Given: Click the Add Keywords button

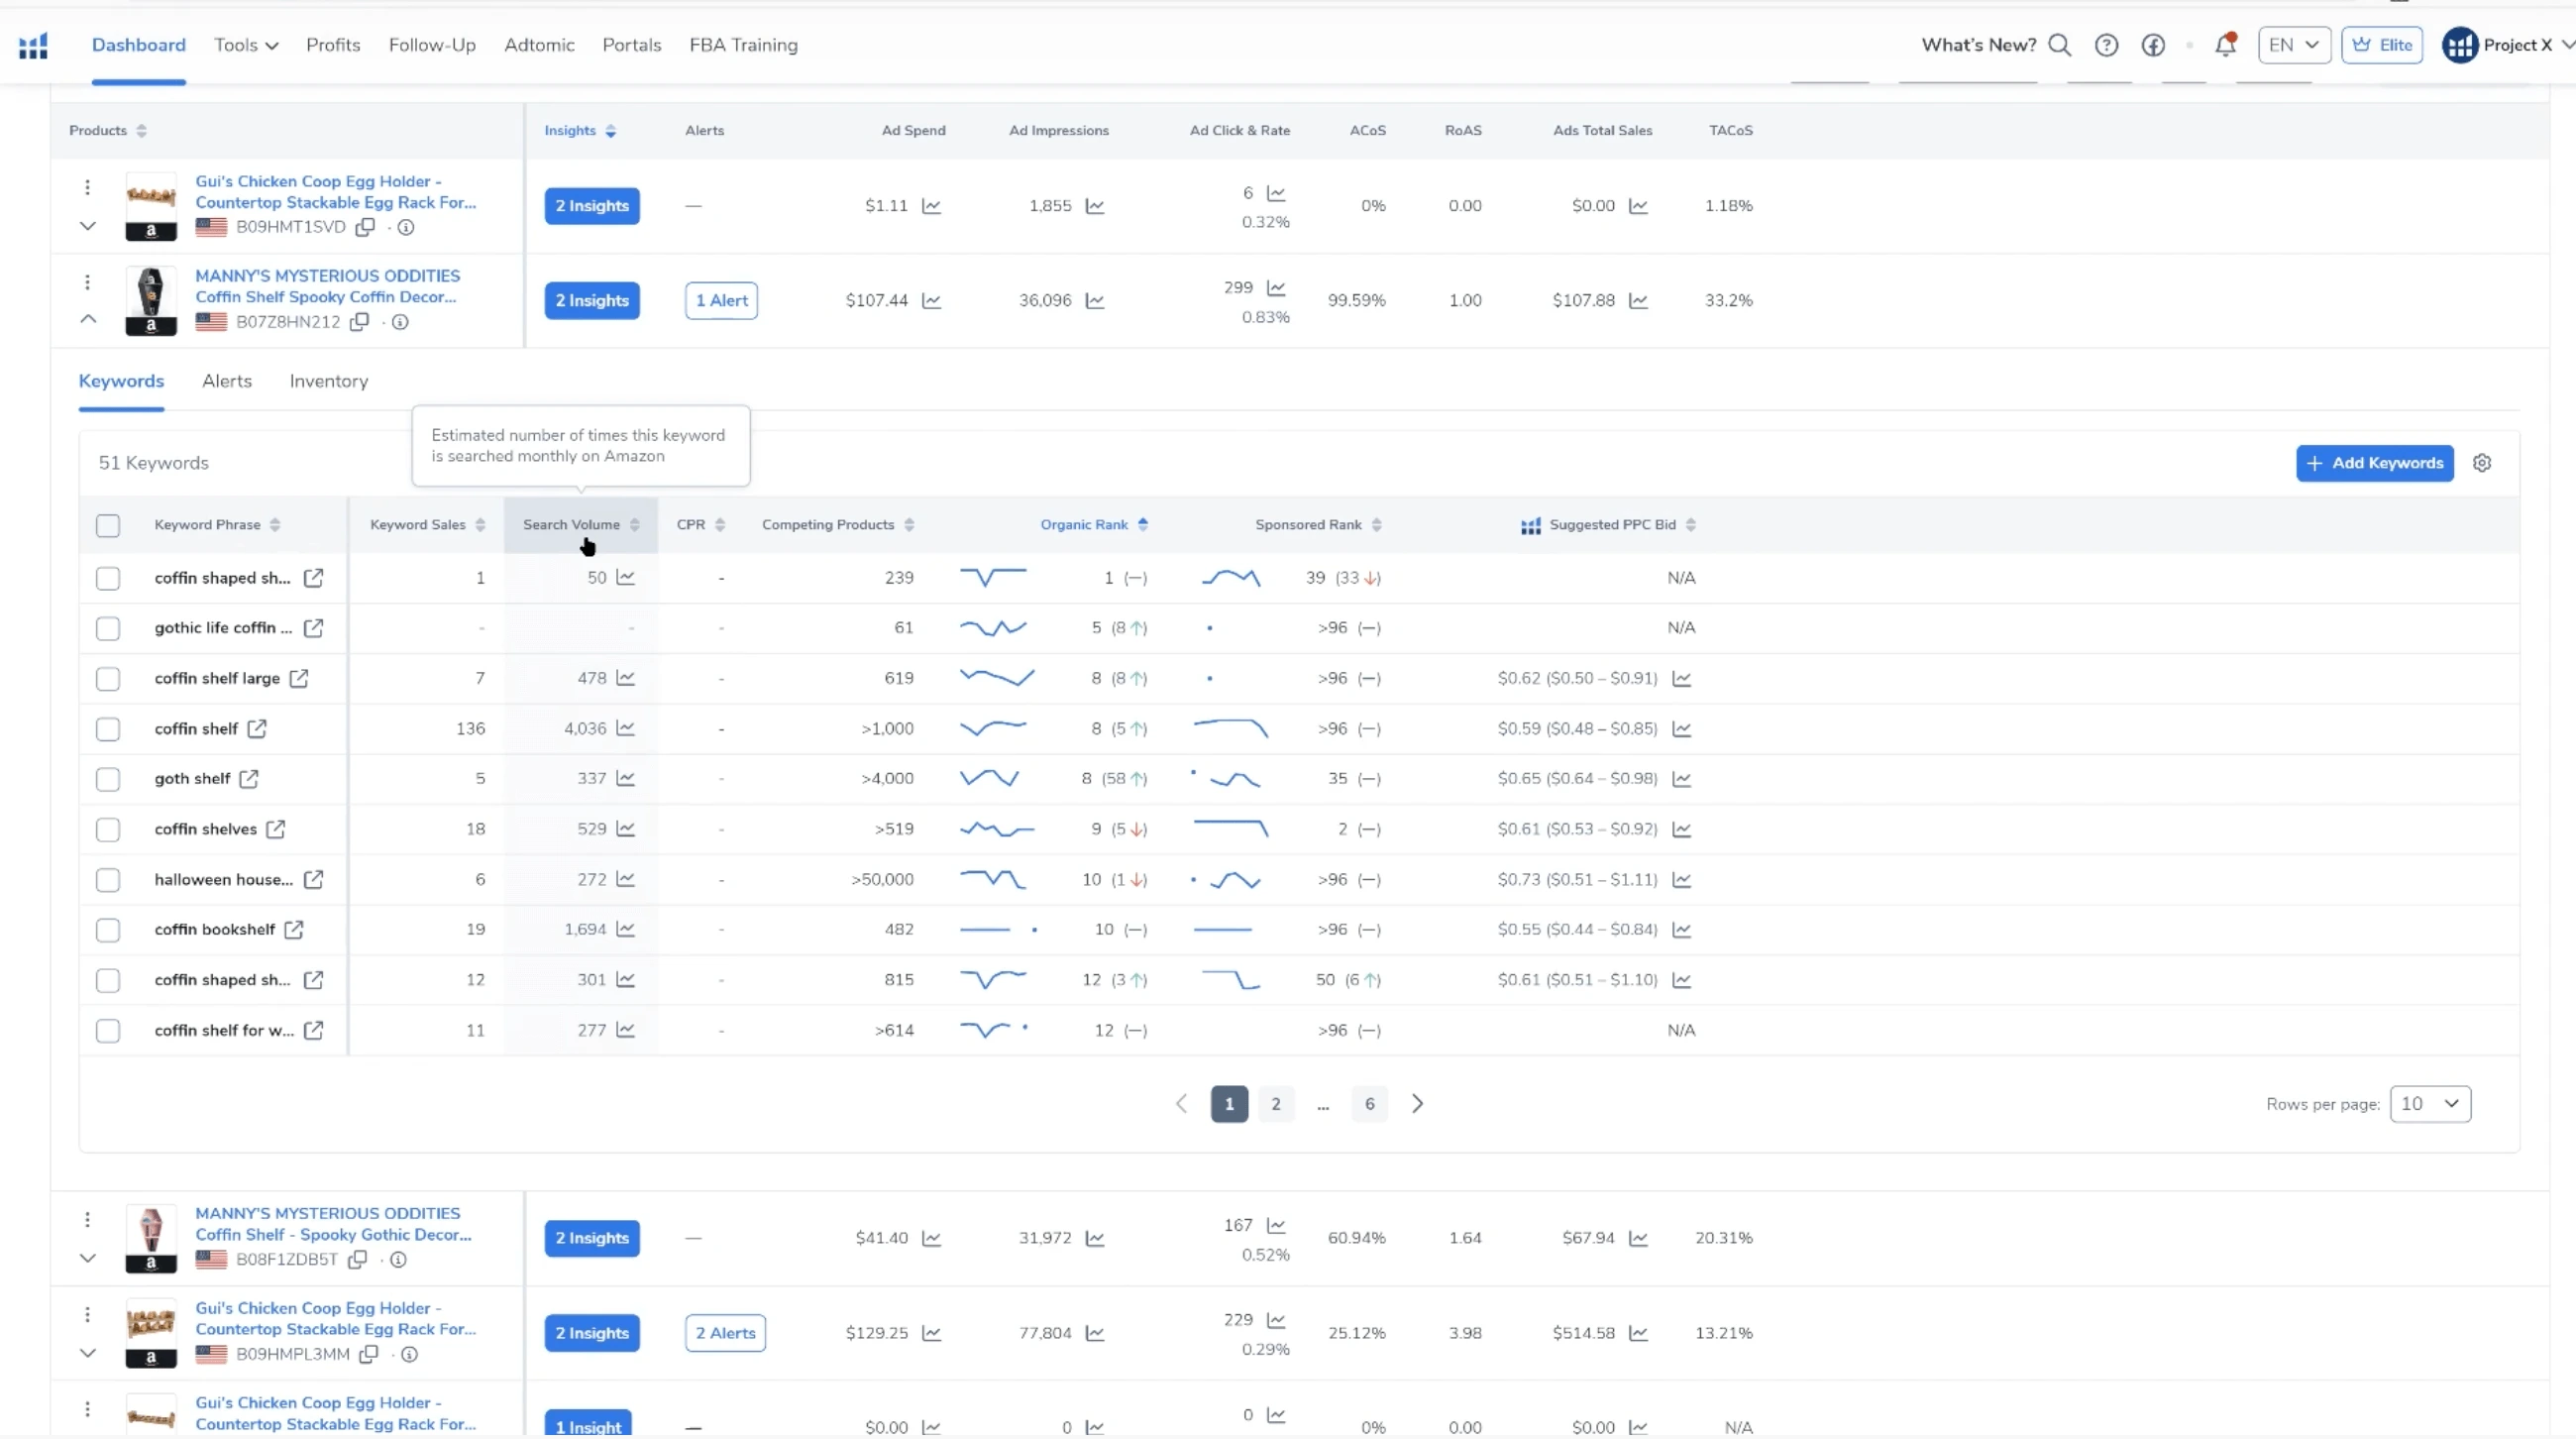Looking at the screenshot, I should [2375, 463].
